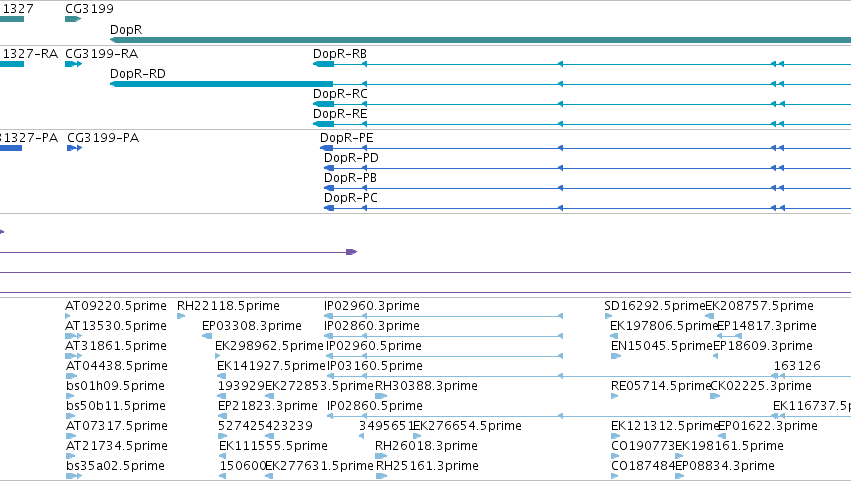Click the EP14817.3prime EST label
Viewport: 851px width, 481px height.
(767, 326)
